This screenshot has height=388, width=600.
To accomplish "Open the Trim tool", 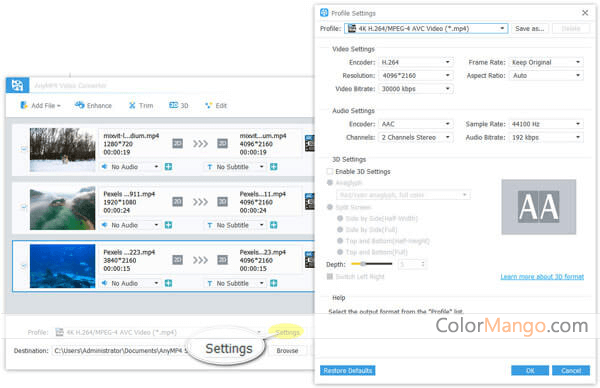I will point(141,105).
